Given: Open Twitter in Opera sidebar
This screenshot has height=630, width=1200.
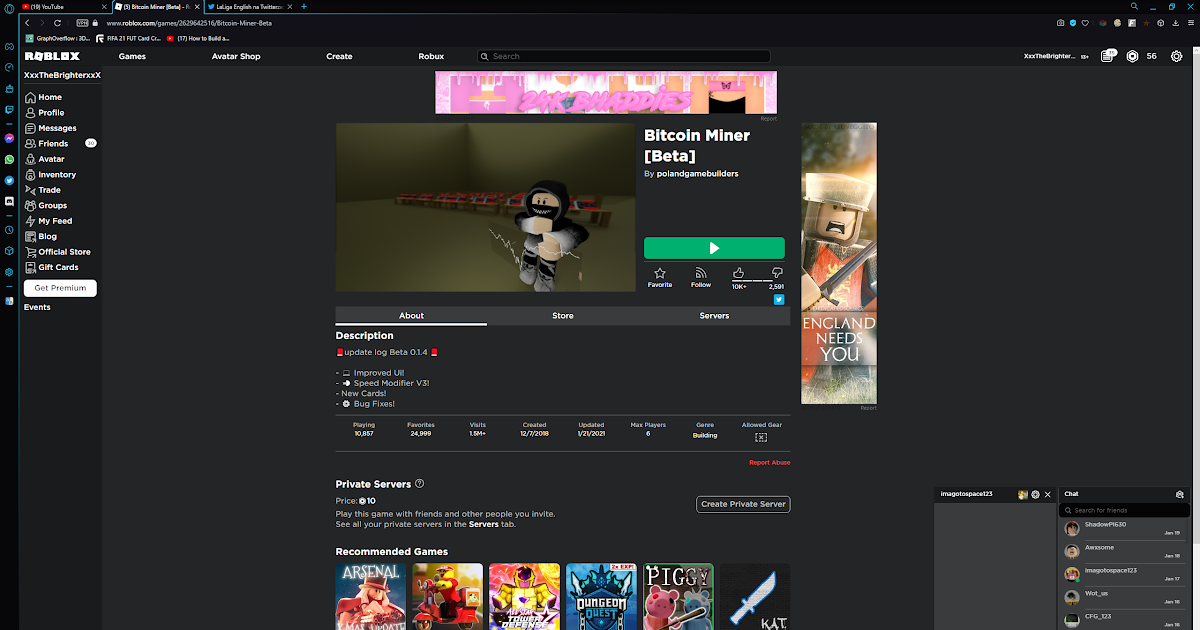Looking at the screenshot, I should pyautogui.click(x=9, y=180).
